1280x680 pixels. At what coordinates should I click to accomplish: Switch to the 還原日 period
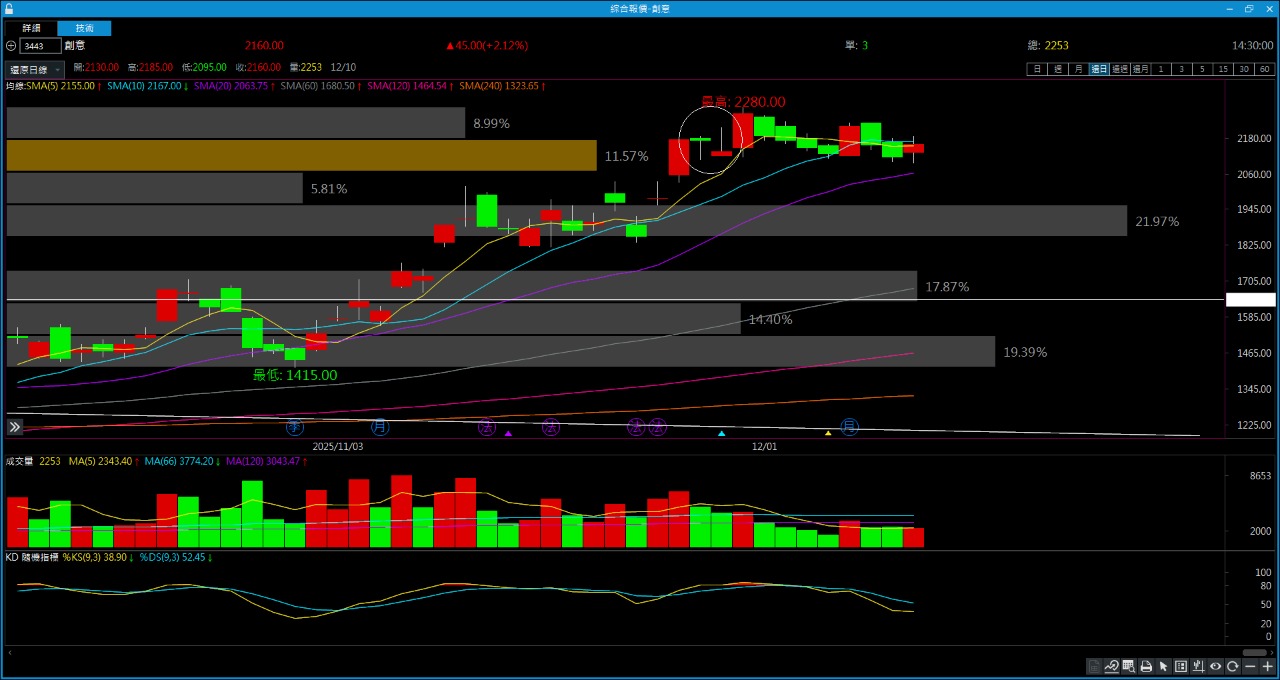click(1099, 69)
